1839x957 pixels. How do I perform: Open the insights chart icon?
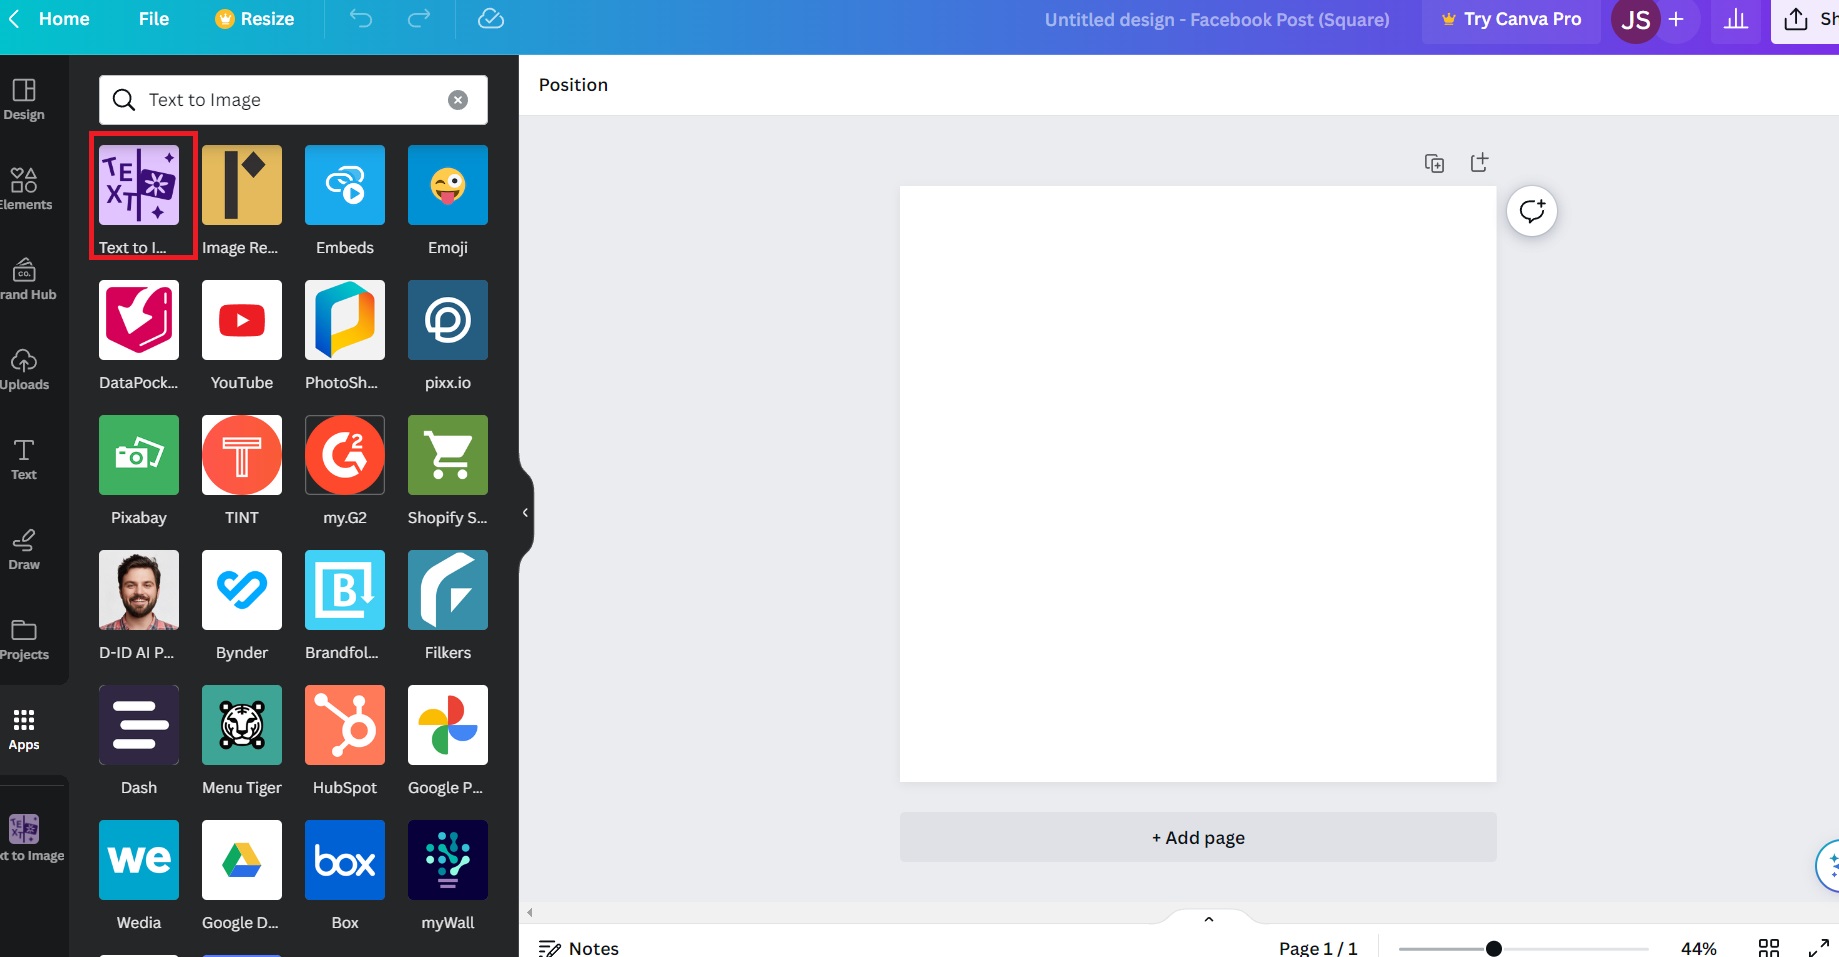coord(1736,19)
